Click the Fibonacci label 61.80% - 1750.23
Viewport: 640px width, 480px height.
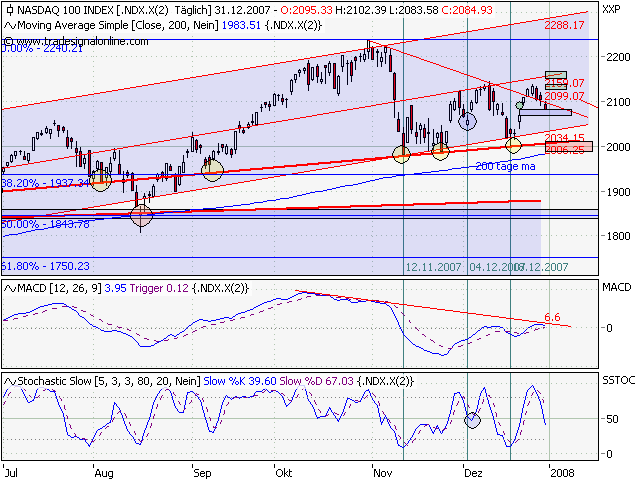click(x=45, y=266)
